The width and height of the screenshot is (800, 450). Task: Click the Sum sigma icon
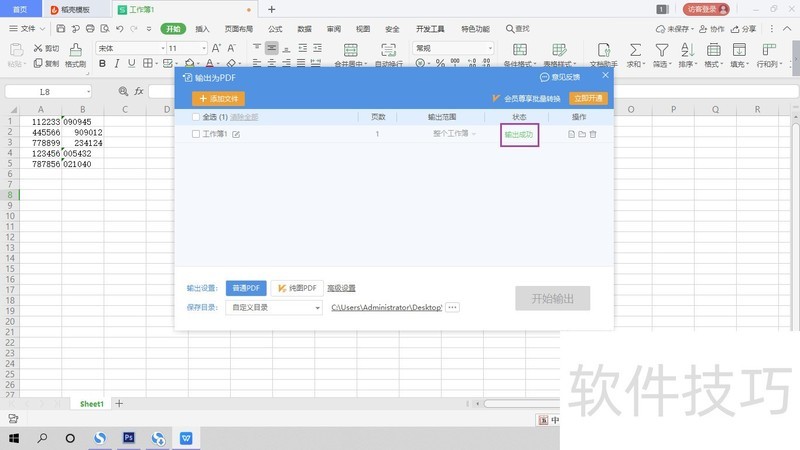click(635, 49)
